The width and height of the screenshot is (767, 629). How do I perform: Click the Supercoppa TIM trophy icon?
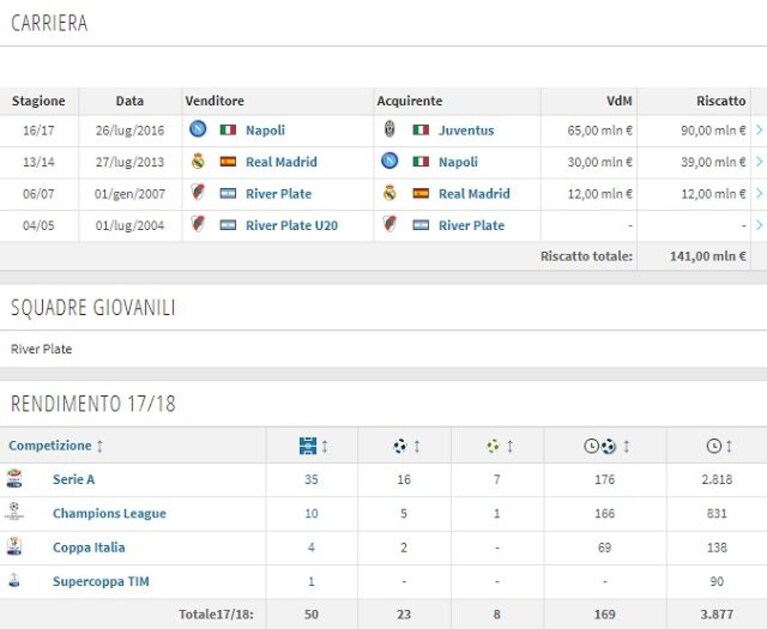[14, 580]
